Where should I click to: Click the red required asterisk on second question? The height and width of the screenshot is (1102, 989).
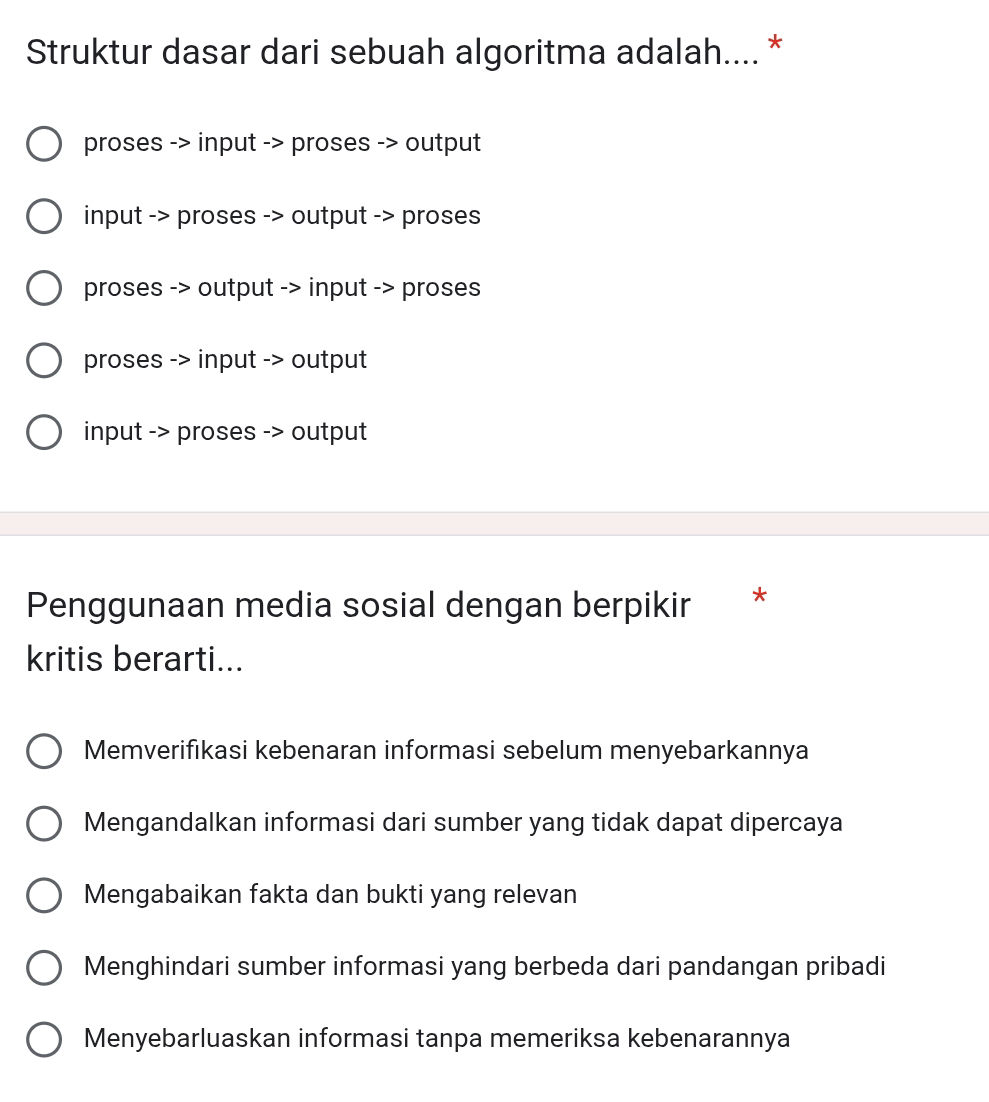pos(760,596)
